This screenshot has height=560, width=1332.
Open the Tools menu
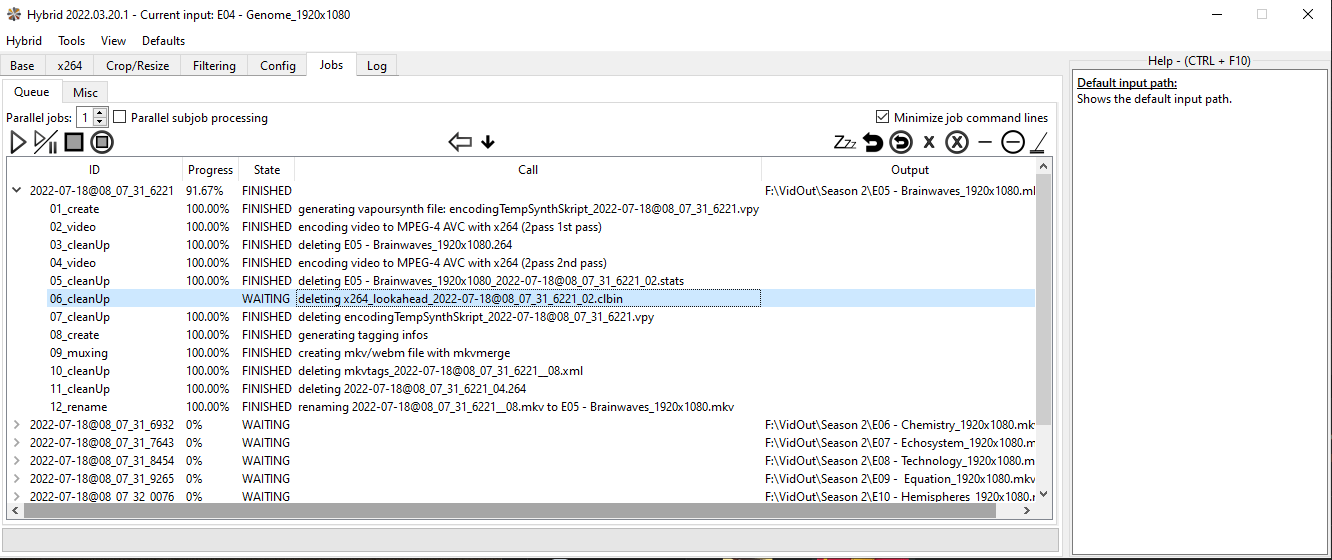tap(71, 41)
